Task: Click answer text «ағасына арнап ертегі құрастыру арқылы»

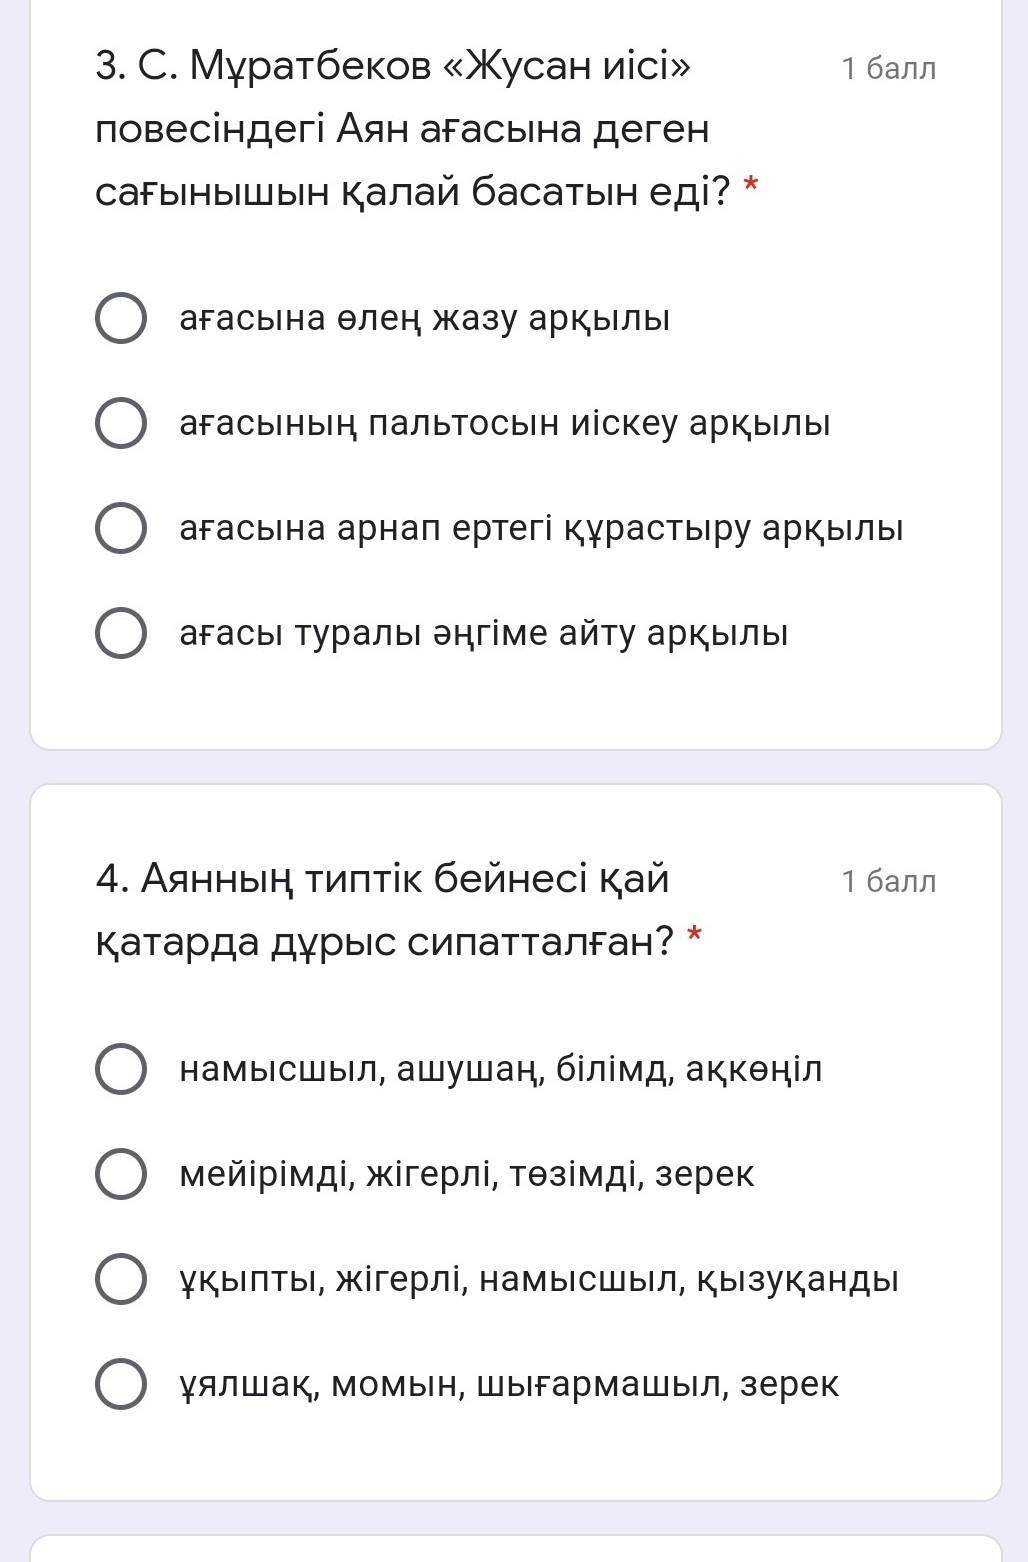Action: click(x=540, y=528)
